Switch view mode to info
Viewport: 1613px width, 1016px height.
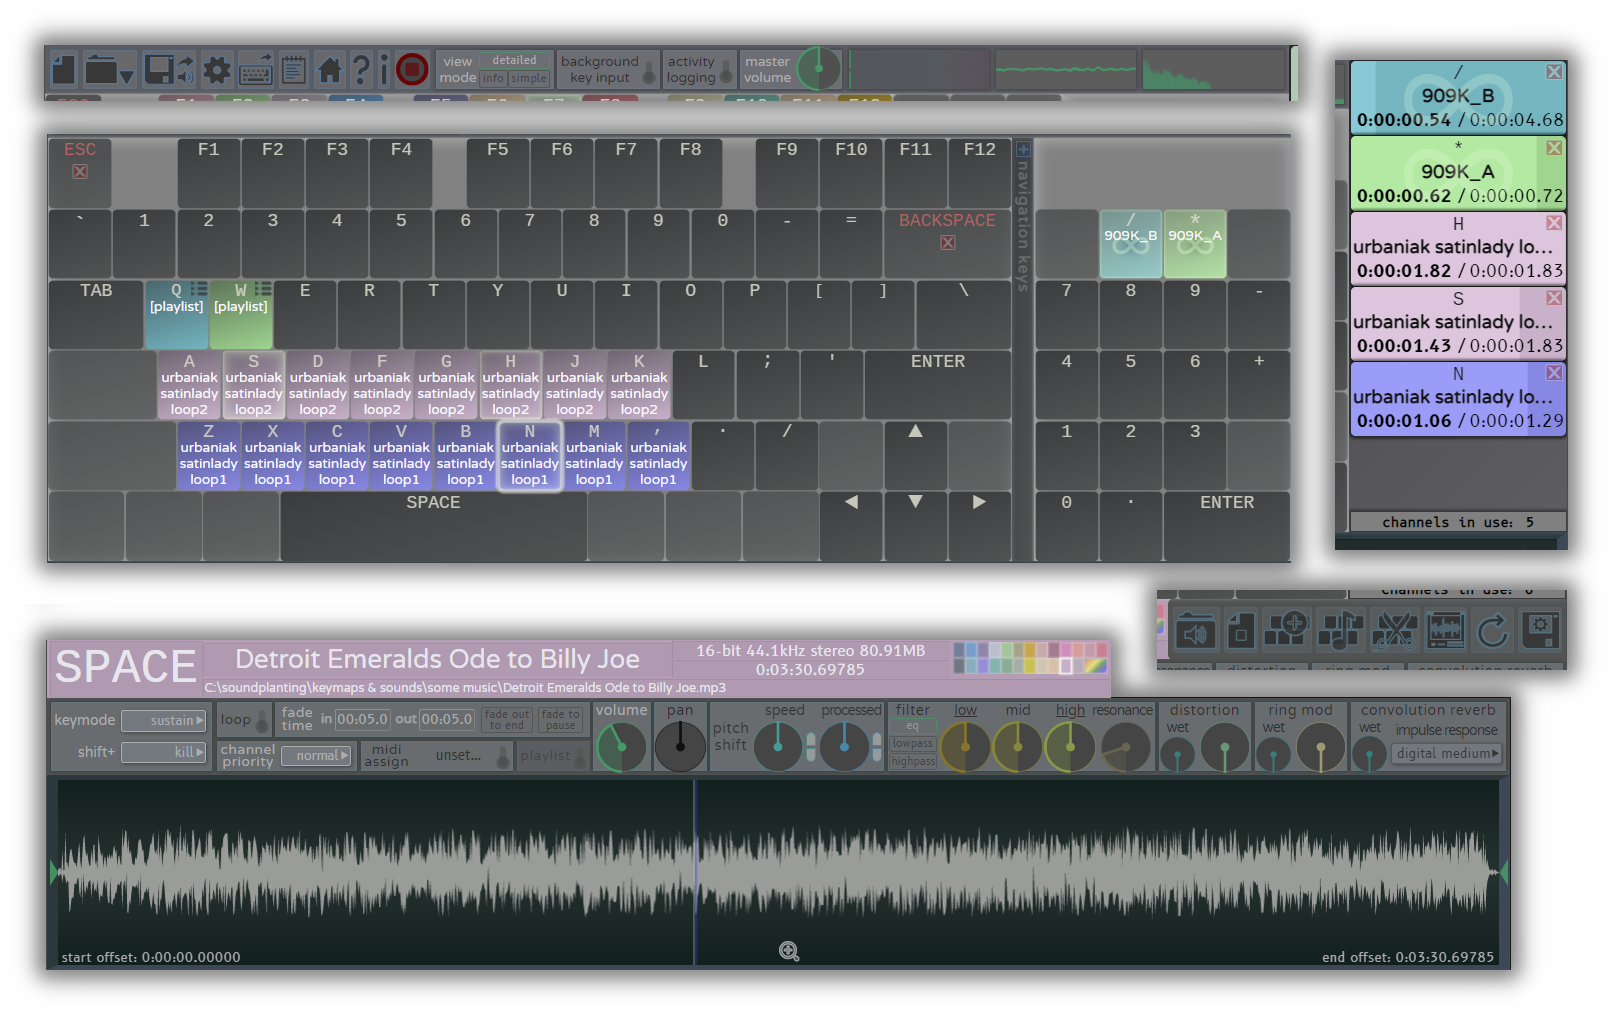493,78
